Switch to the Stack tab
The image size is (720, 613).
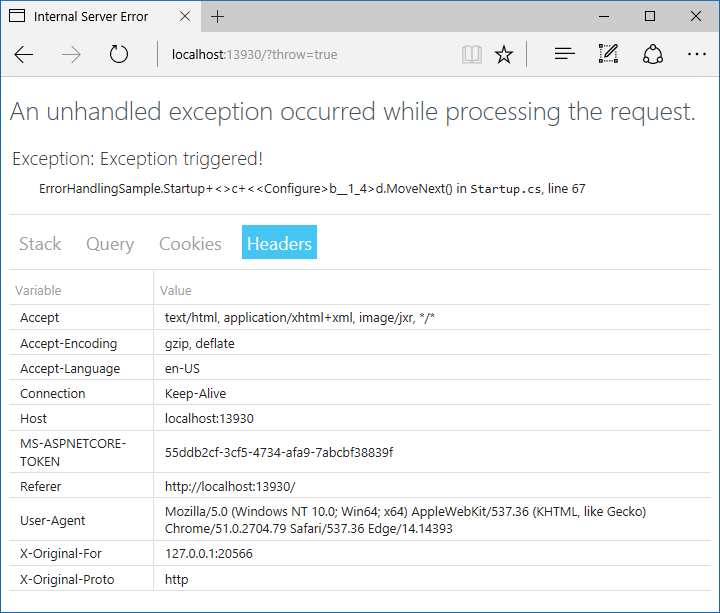click(x=40, y=243)
